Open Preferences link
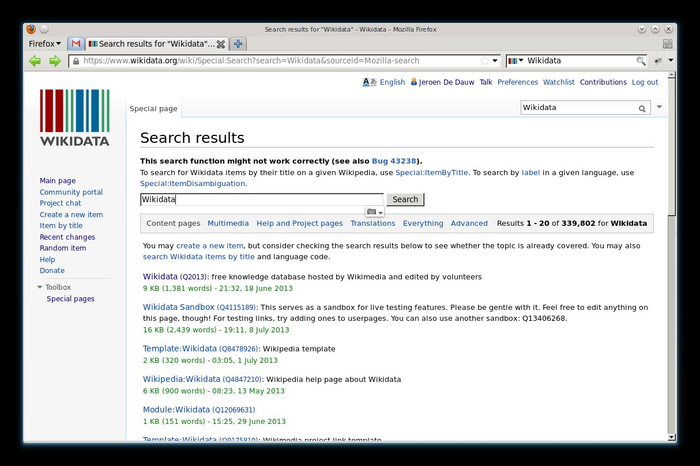Image resolution: width=700 pixels, height=466 pixels. pos(517,82)
